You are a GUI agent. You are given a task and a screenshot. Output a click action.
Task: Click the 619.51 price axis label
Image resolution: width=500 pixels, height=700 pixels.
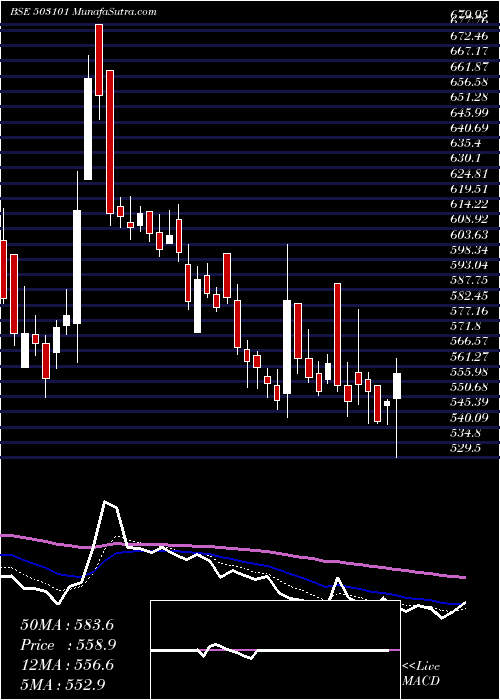pos(469,188)
